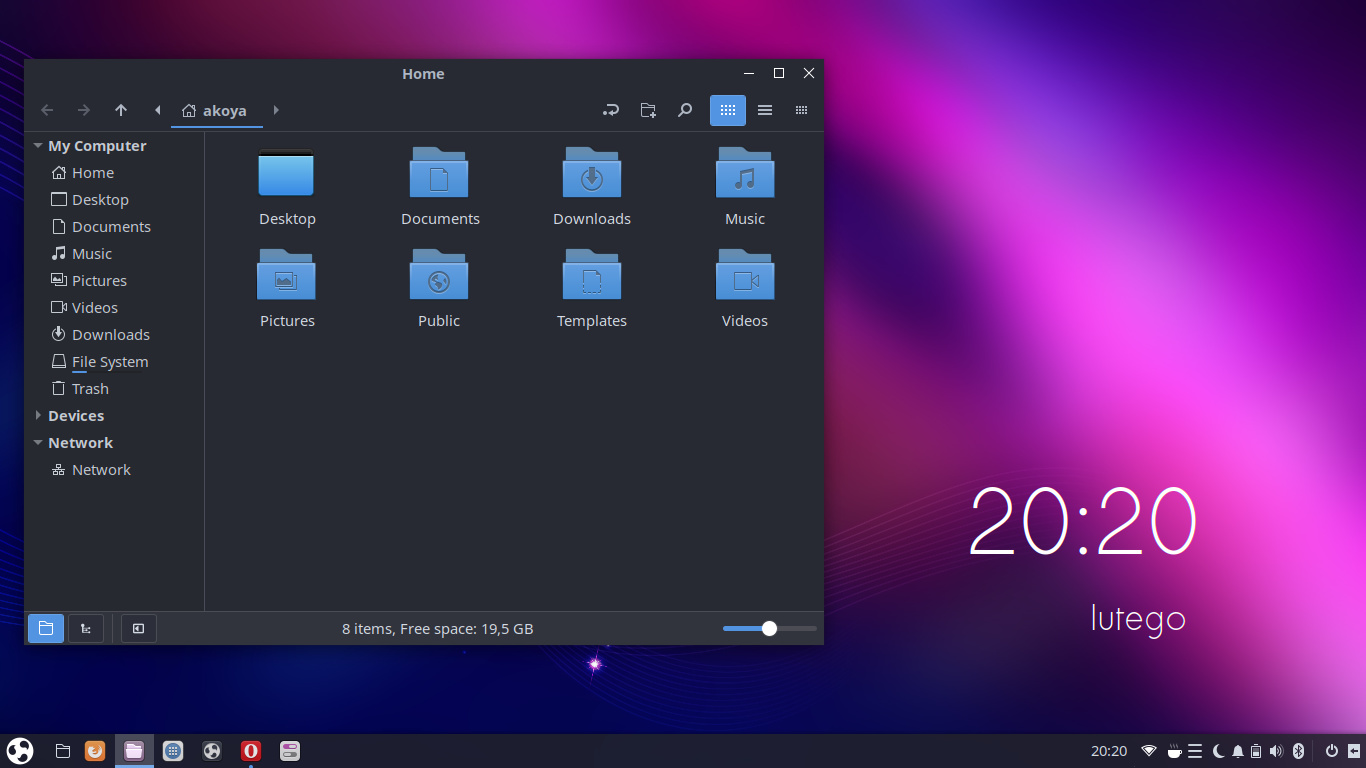Go back using the back navigation arrow
Viewport: 1366px width, 768px height.
47,110
